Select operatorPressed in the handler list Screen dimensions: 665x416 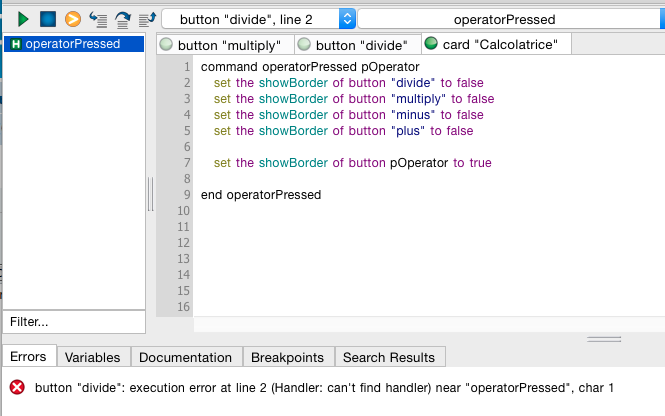[72, 44]
